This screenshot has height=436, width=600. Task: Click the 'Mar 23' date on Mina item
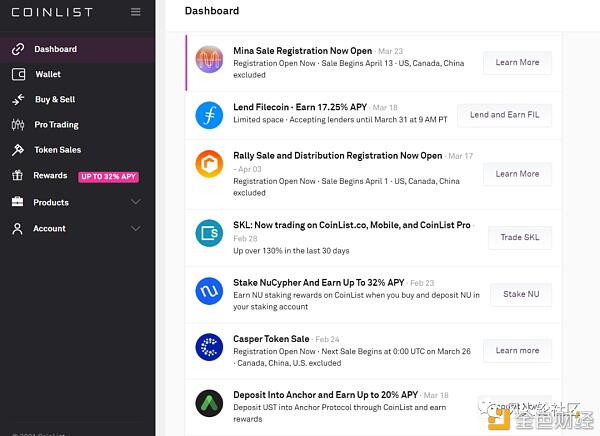(390, 51)
